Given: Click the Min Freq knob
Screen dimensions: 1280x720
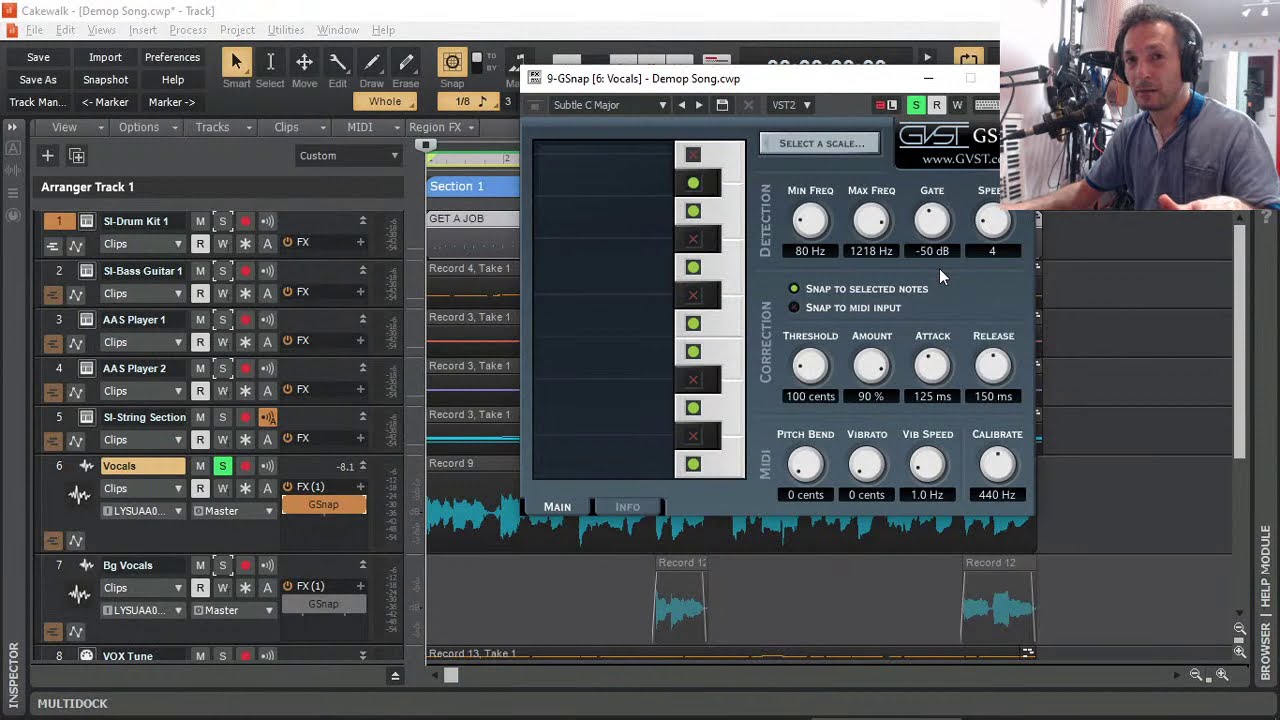Looking at the screenshot, I should 810,221.
